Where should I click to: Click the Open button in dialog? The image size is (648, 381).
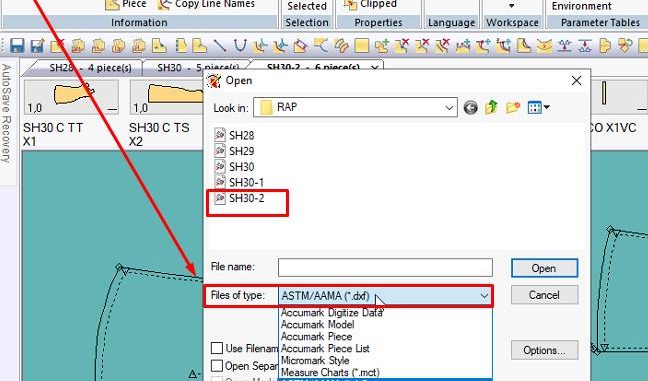(544, 268)
